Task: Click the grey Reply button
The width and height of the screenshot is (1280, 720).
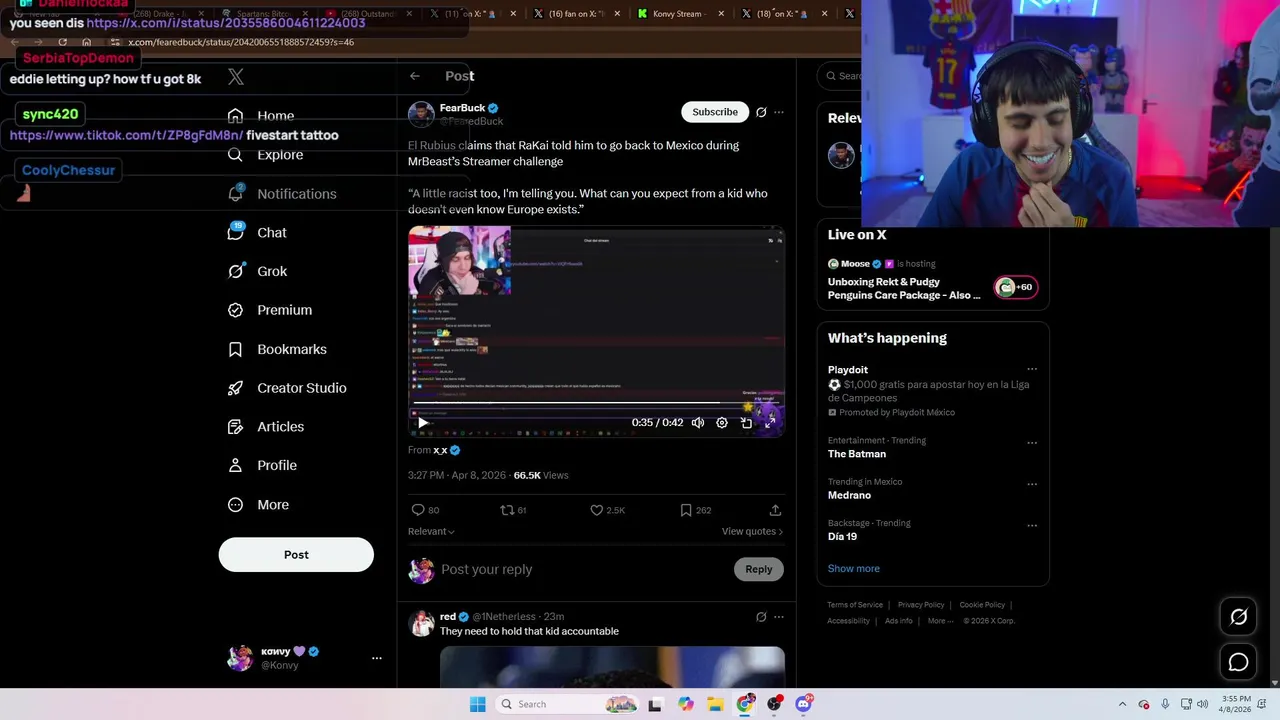Action: pyautogui.click(x=759, y=570)
